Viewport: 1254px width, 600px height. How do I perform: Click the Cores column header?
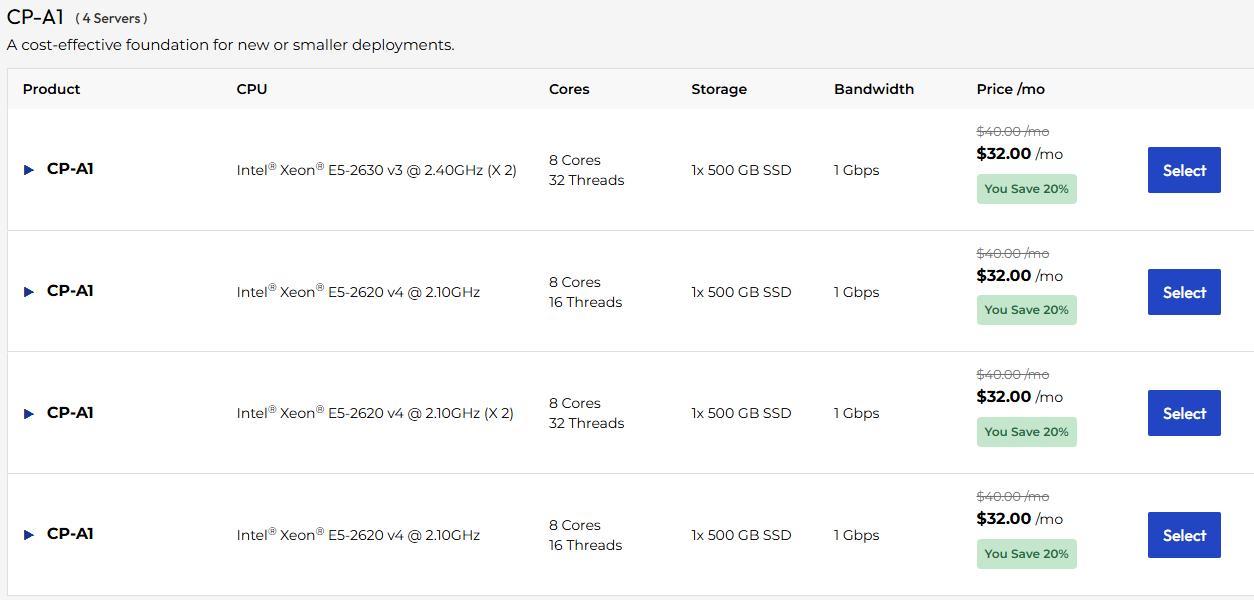click(569, 89)
